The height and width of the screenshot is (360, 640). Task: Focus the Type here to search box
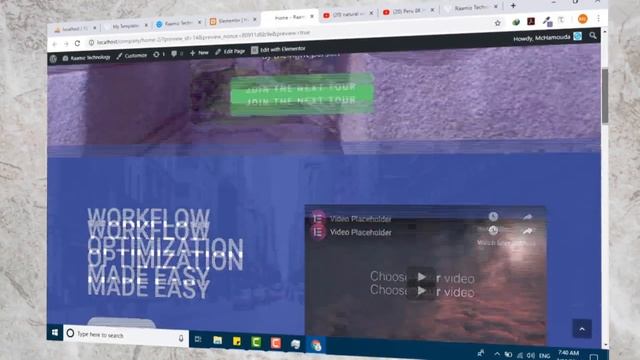click(126, 335)
